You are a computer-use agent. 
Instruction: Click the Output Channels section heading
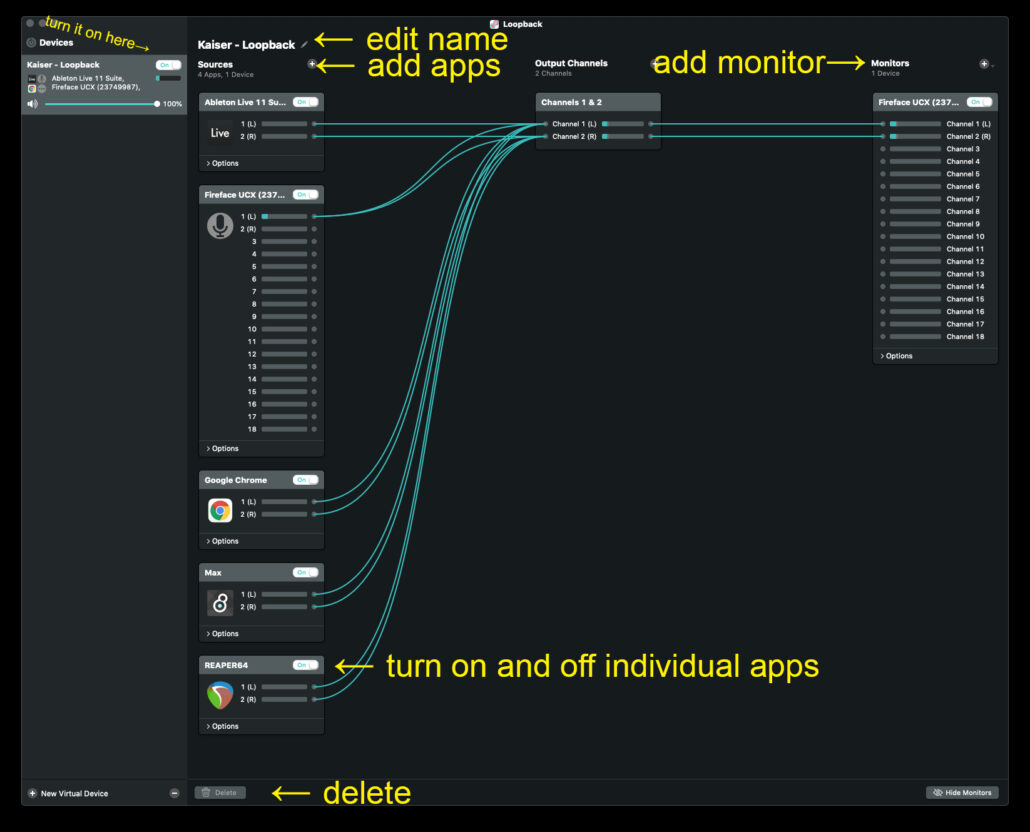571,63
